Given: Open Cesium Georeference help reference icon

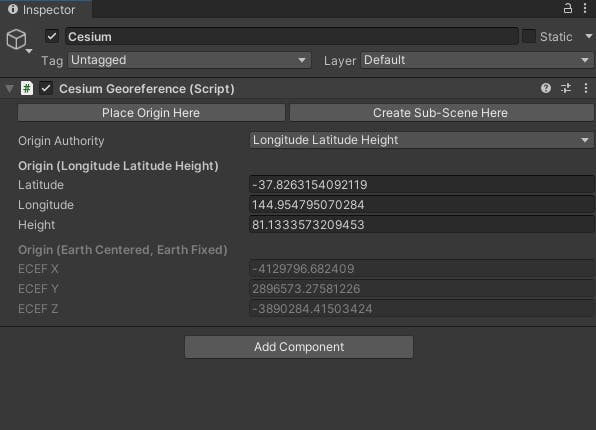Looking at the screenshot, I should pos(546,88).
